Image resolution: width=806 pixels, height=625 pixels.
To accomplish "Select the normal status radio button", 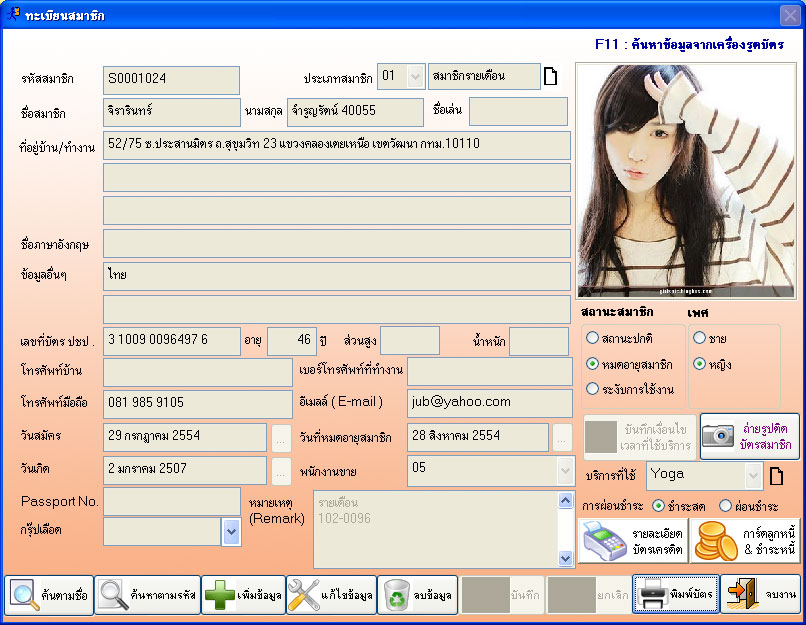I will coord(593,338).
